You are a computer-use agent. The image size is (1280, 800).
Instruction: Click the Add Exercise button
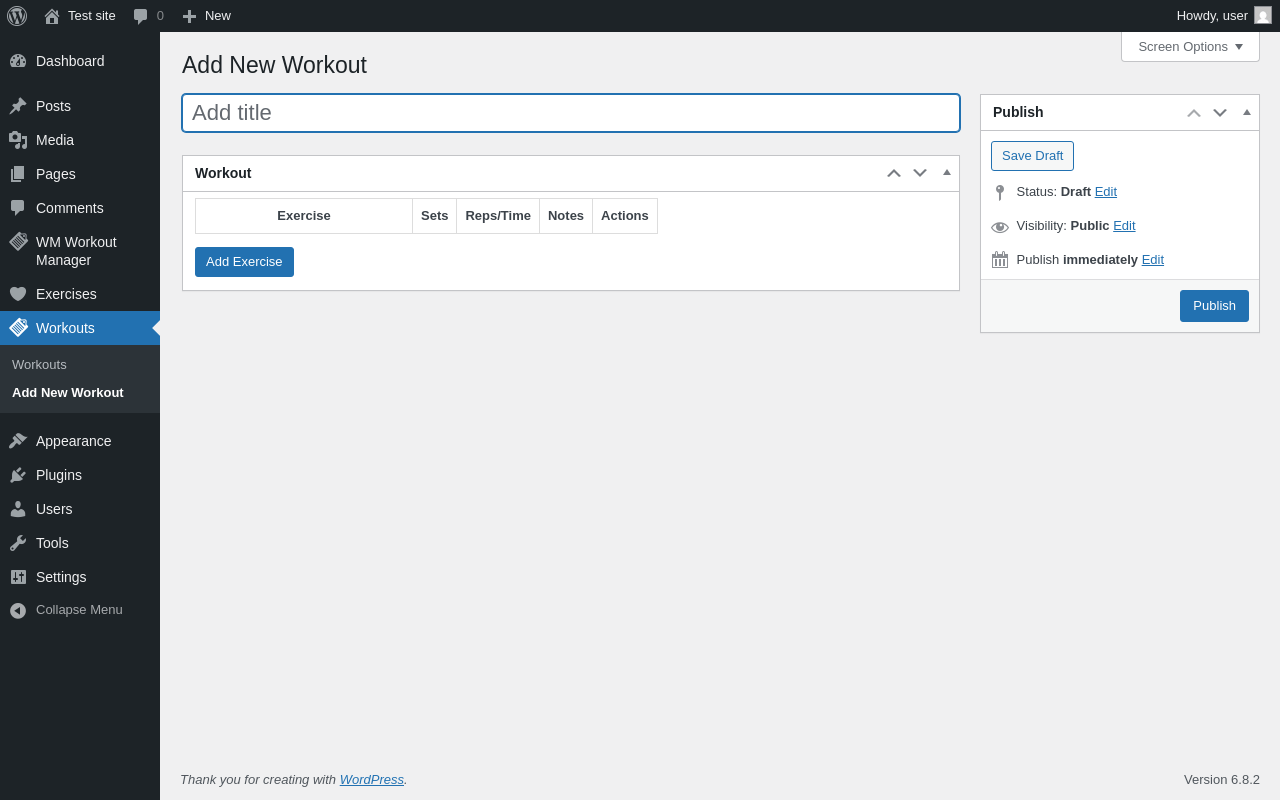[x=244, y=262]
